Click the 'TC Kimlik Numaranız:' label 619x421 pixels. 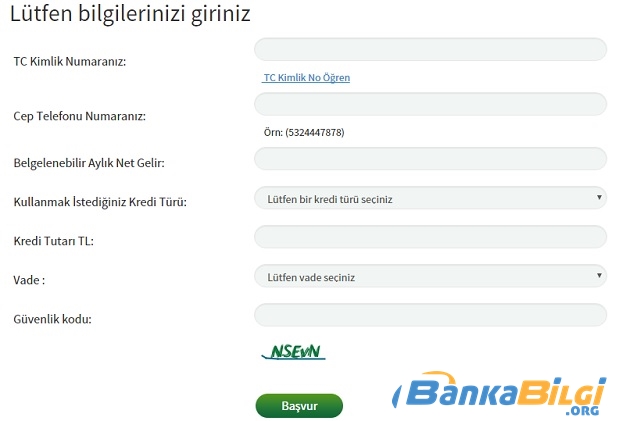pyautogui.click(x=70, y=62)
